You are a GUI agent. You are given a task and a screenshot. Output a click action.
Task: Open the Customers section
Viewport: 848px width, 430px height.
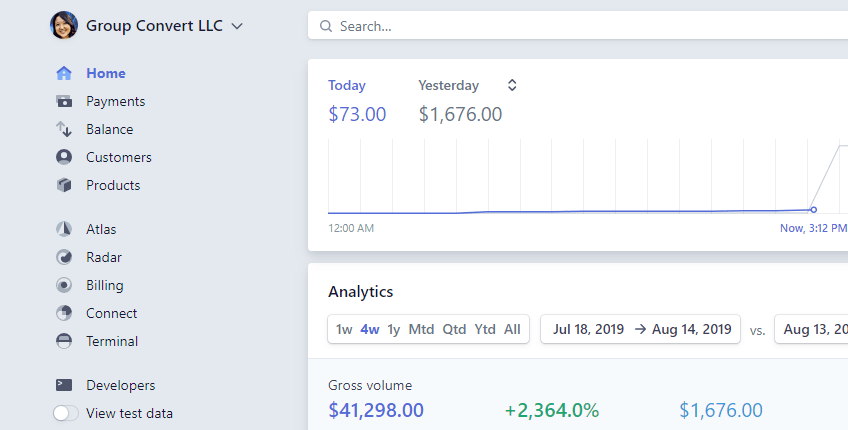click(x=119, y=157)
